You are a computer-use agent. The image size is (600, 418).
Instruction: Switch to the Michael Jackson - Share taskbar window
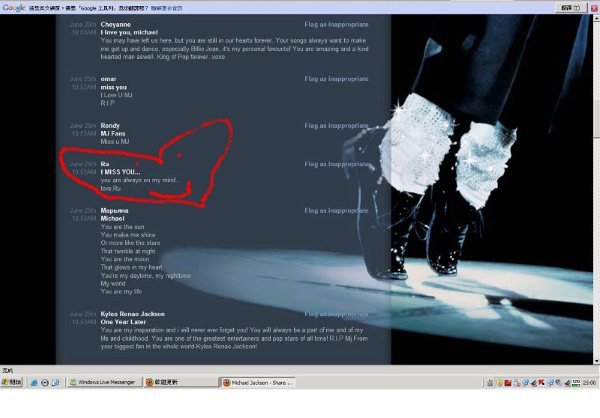coord(258,382)
